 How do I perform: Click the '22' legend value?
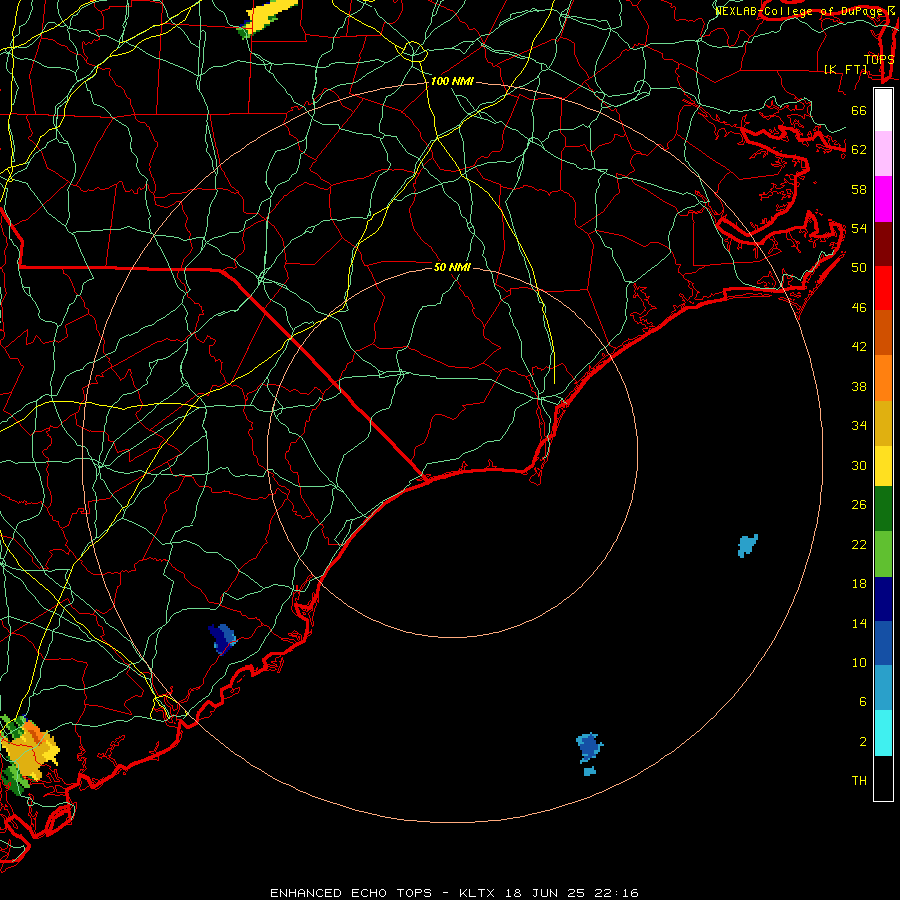(859, 545)
